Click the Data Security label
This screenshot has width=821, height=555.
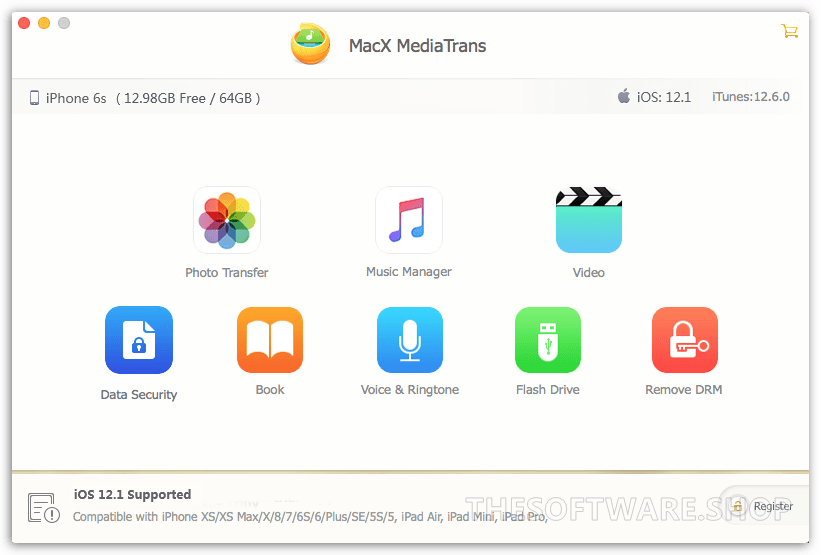(x=139, y=395)
